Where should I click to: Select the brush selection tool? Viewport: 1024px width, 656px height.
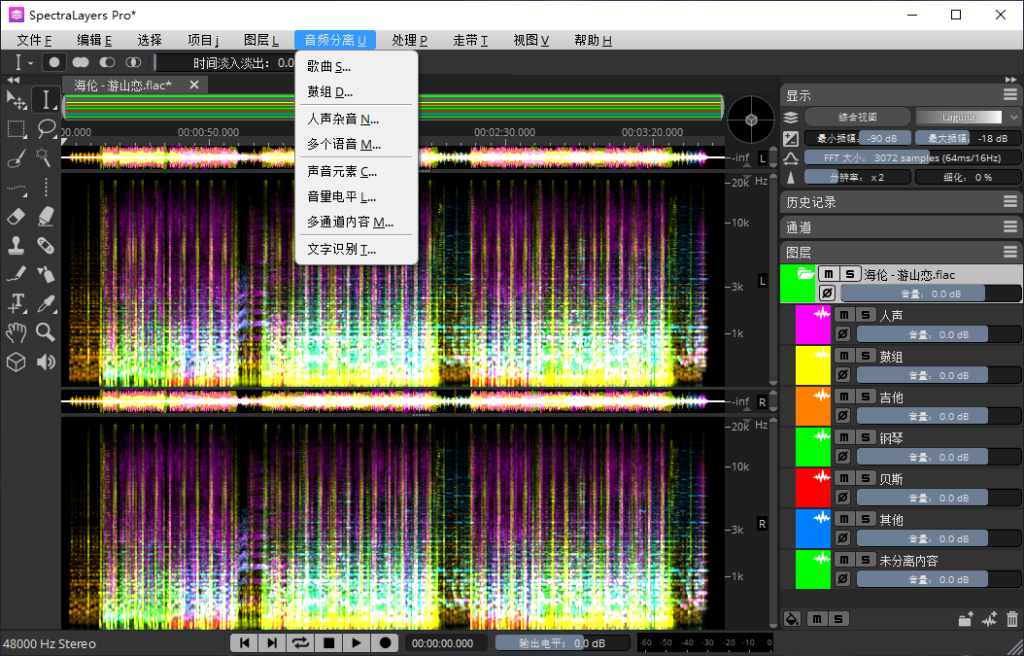pyautogui.click(x=16, y=157)
